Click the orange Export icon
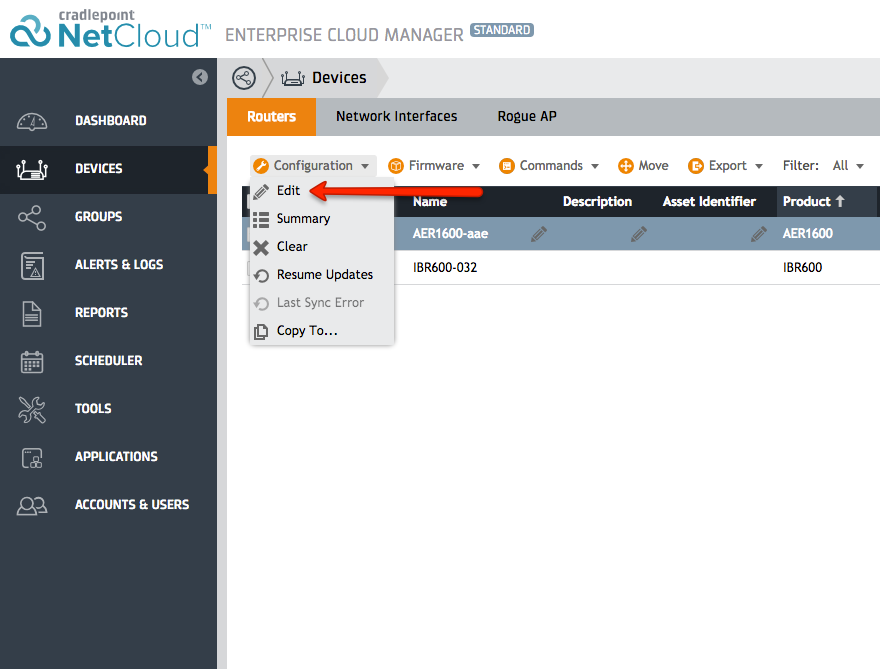 (x=696, y=166)
